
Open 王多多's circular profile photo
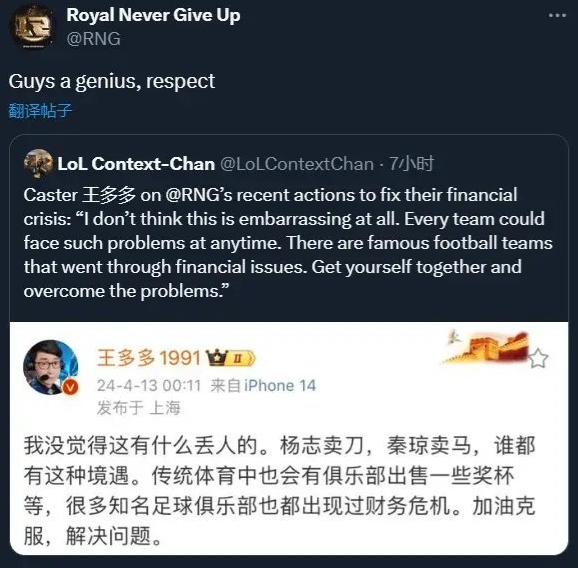(51, 367)
